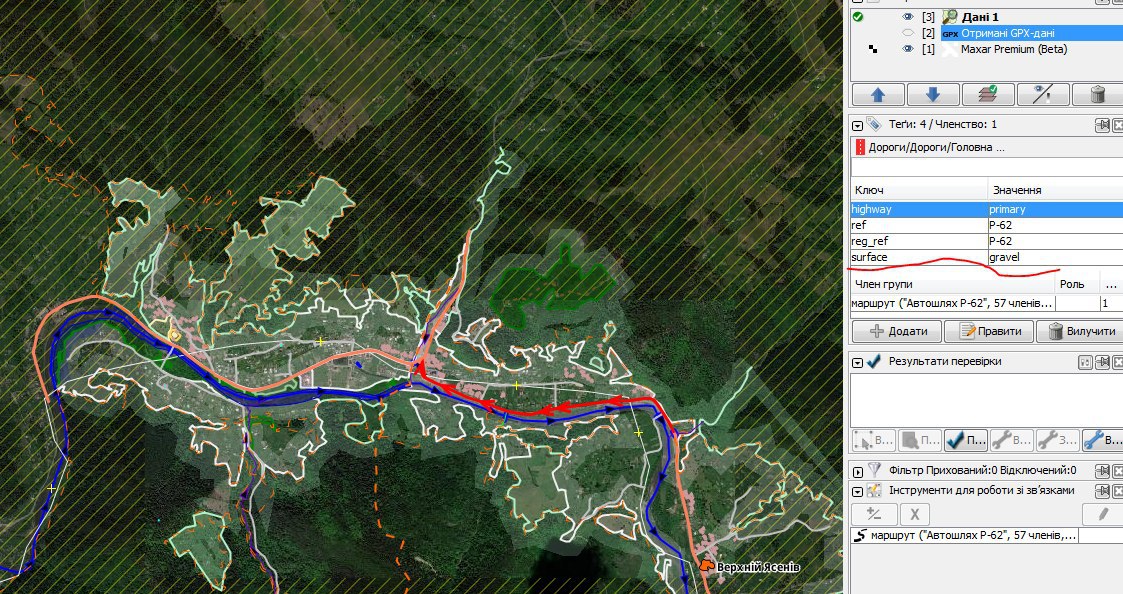
Task: Click the Додати button
Action: [897, 331]
